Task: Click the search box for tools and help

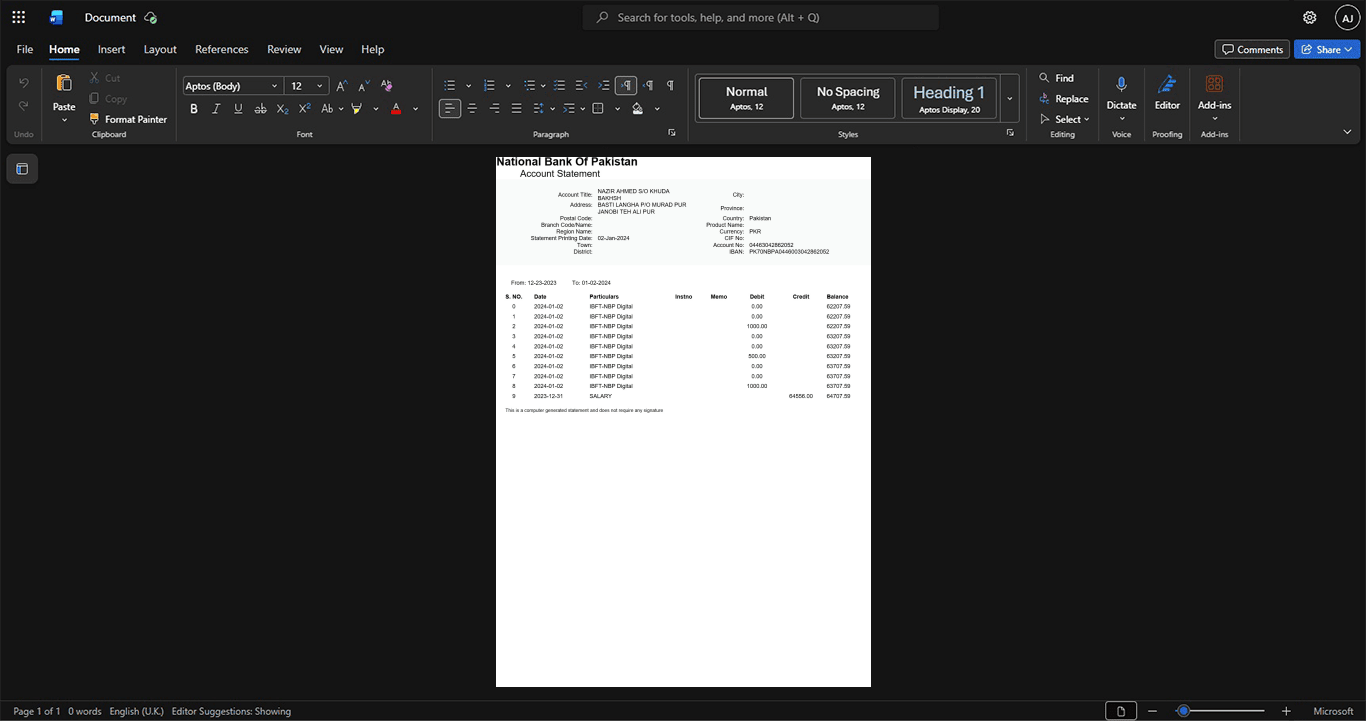Action: click(x=760, y=17)
